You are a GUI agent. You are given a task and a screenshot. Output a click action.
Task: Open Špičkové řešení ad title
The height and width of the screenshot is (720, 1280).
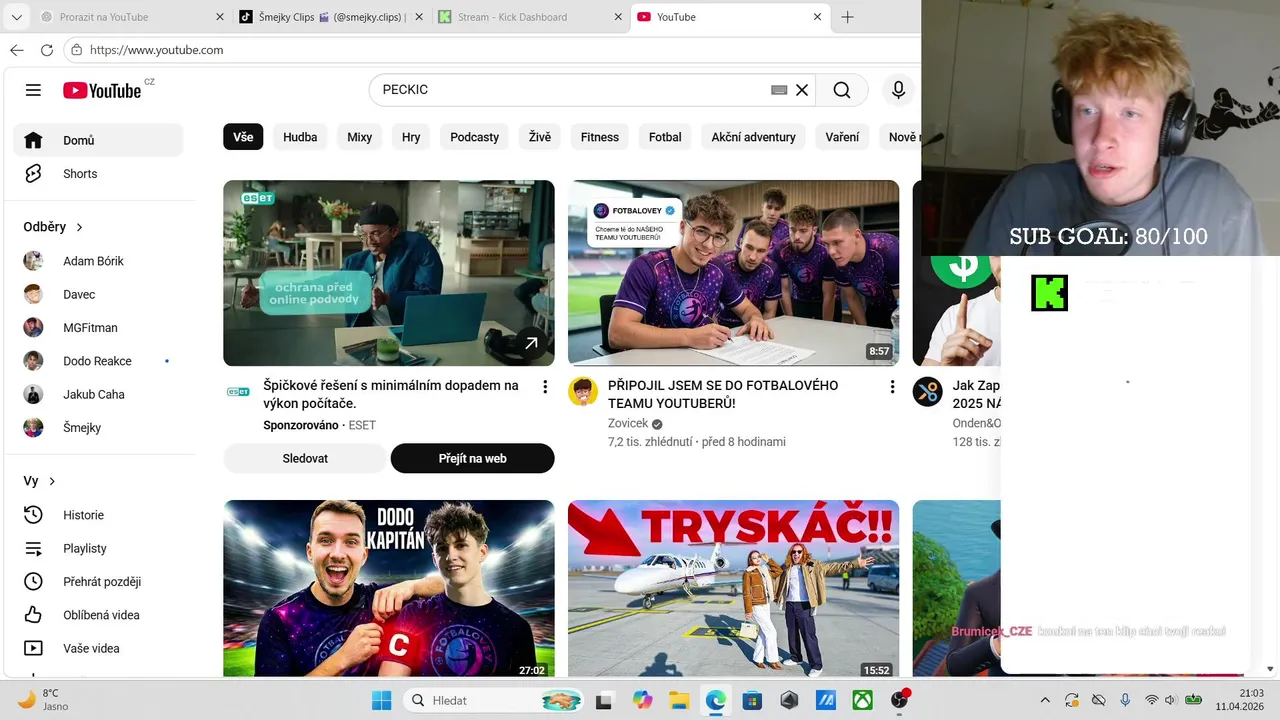point(391,394)
